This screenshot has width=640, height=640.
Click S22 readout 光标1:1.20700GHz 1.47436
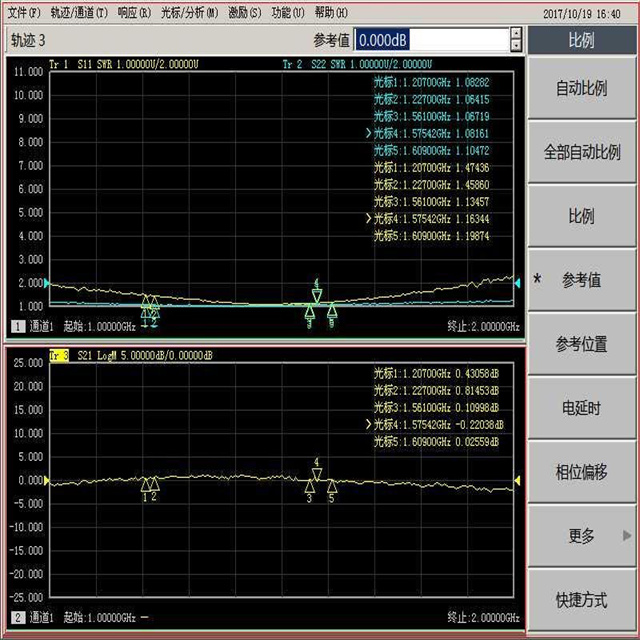pos(431,168)
